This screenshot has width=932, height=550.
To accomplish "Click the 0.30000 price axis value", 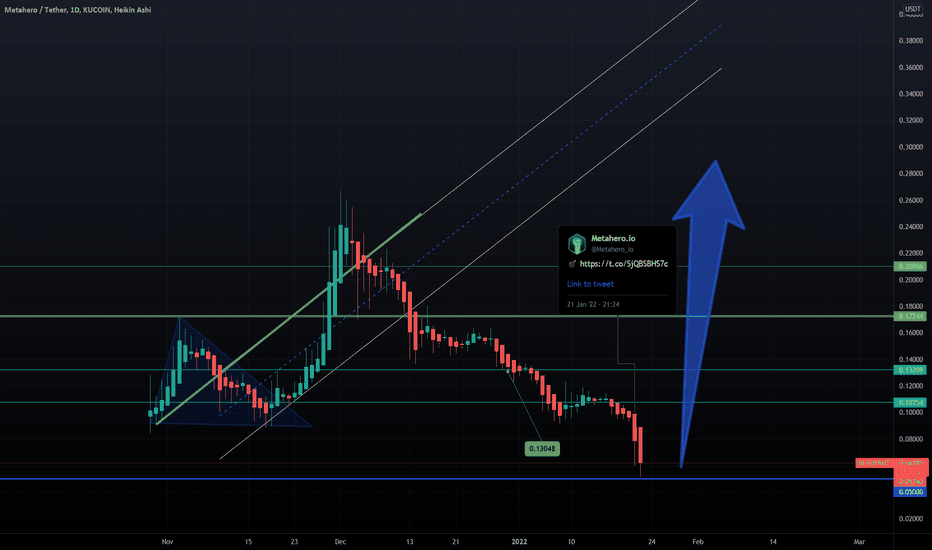I will click(x=911, y=147).
